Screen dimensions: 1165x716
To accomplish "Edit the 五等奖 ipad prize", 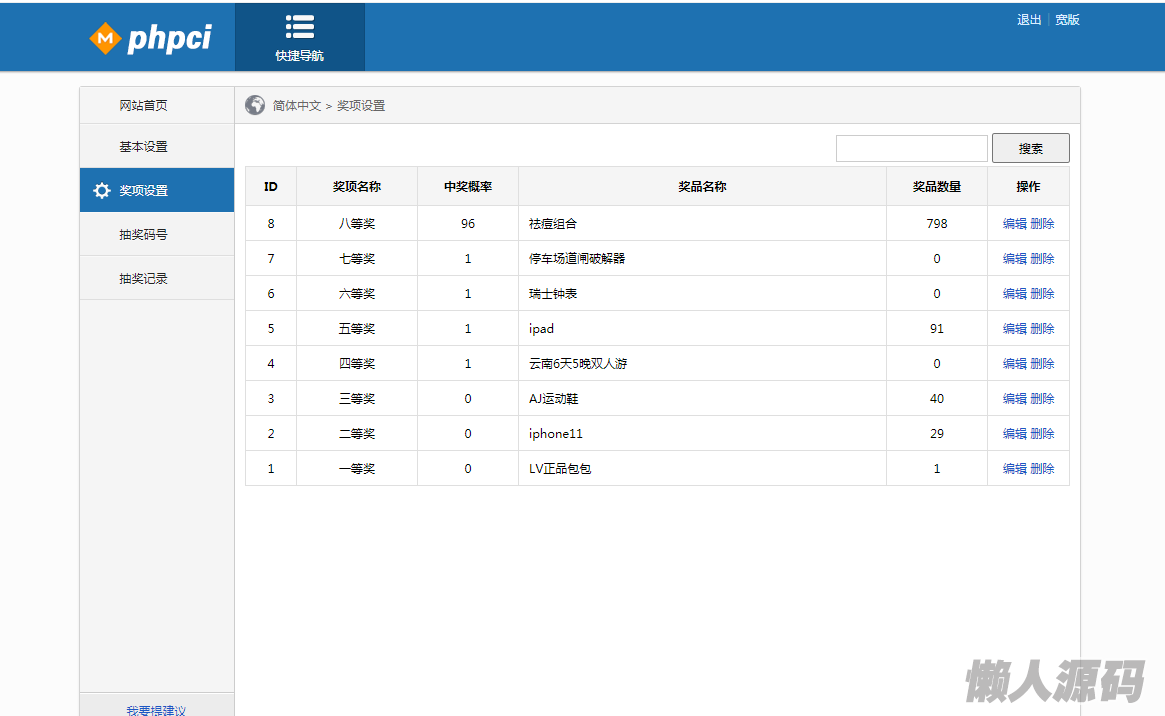I will (x=1014, y=329).
